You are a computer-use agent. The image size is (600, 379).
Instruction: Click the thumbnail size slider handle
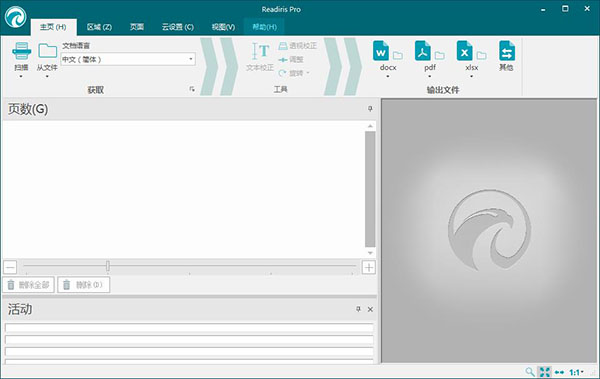[108, 266]
